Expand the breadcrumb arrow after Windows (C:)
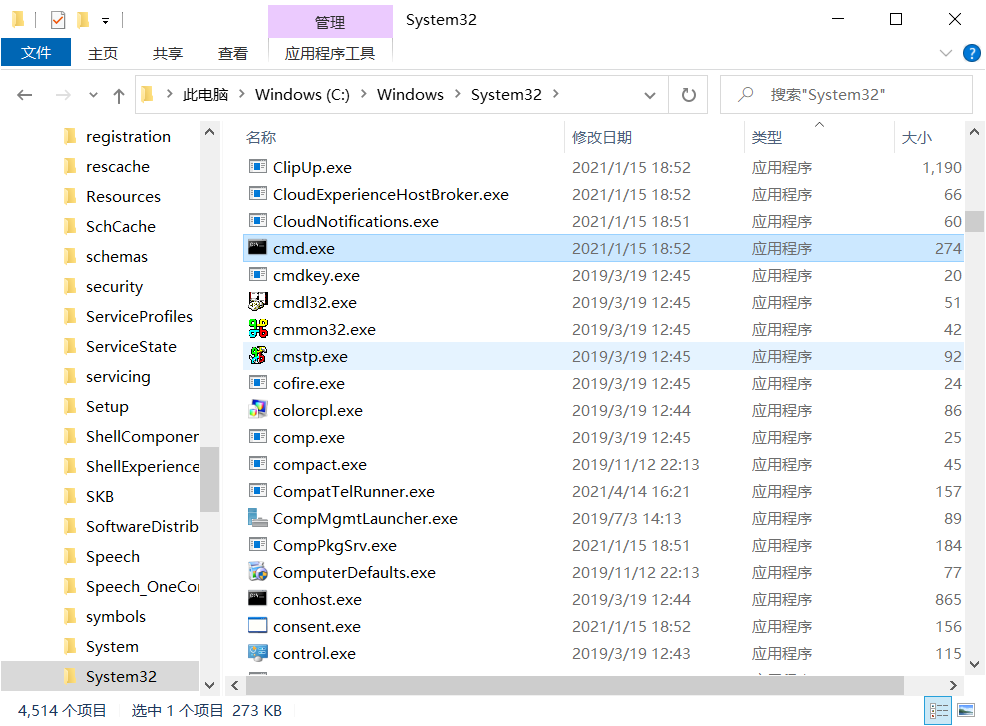The width and height of the screenshot is (986, 726). click(363, 94)
